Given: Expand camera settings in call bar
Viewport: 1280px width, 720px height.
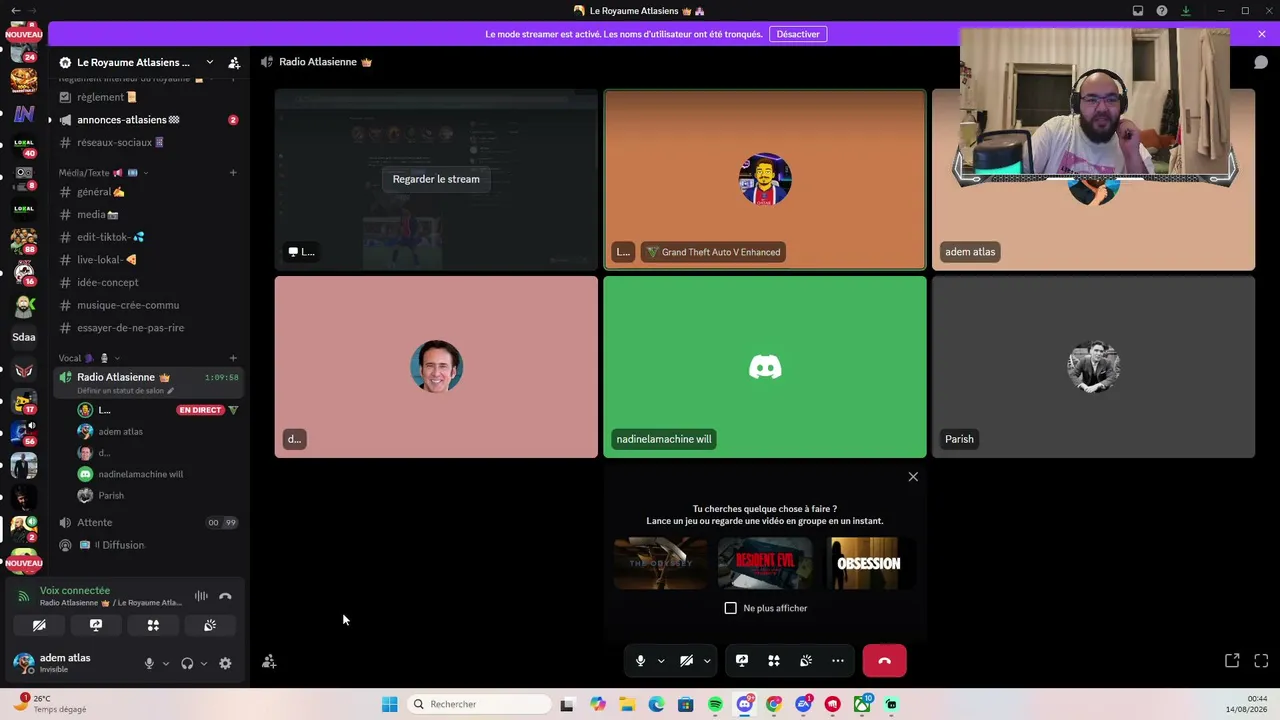Looking at the screenshot, I should pos(707,661).
